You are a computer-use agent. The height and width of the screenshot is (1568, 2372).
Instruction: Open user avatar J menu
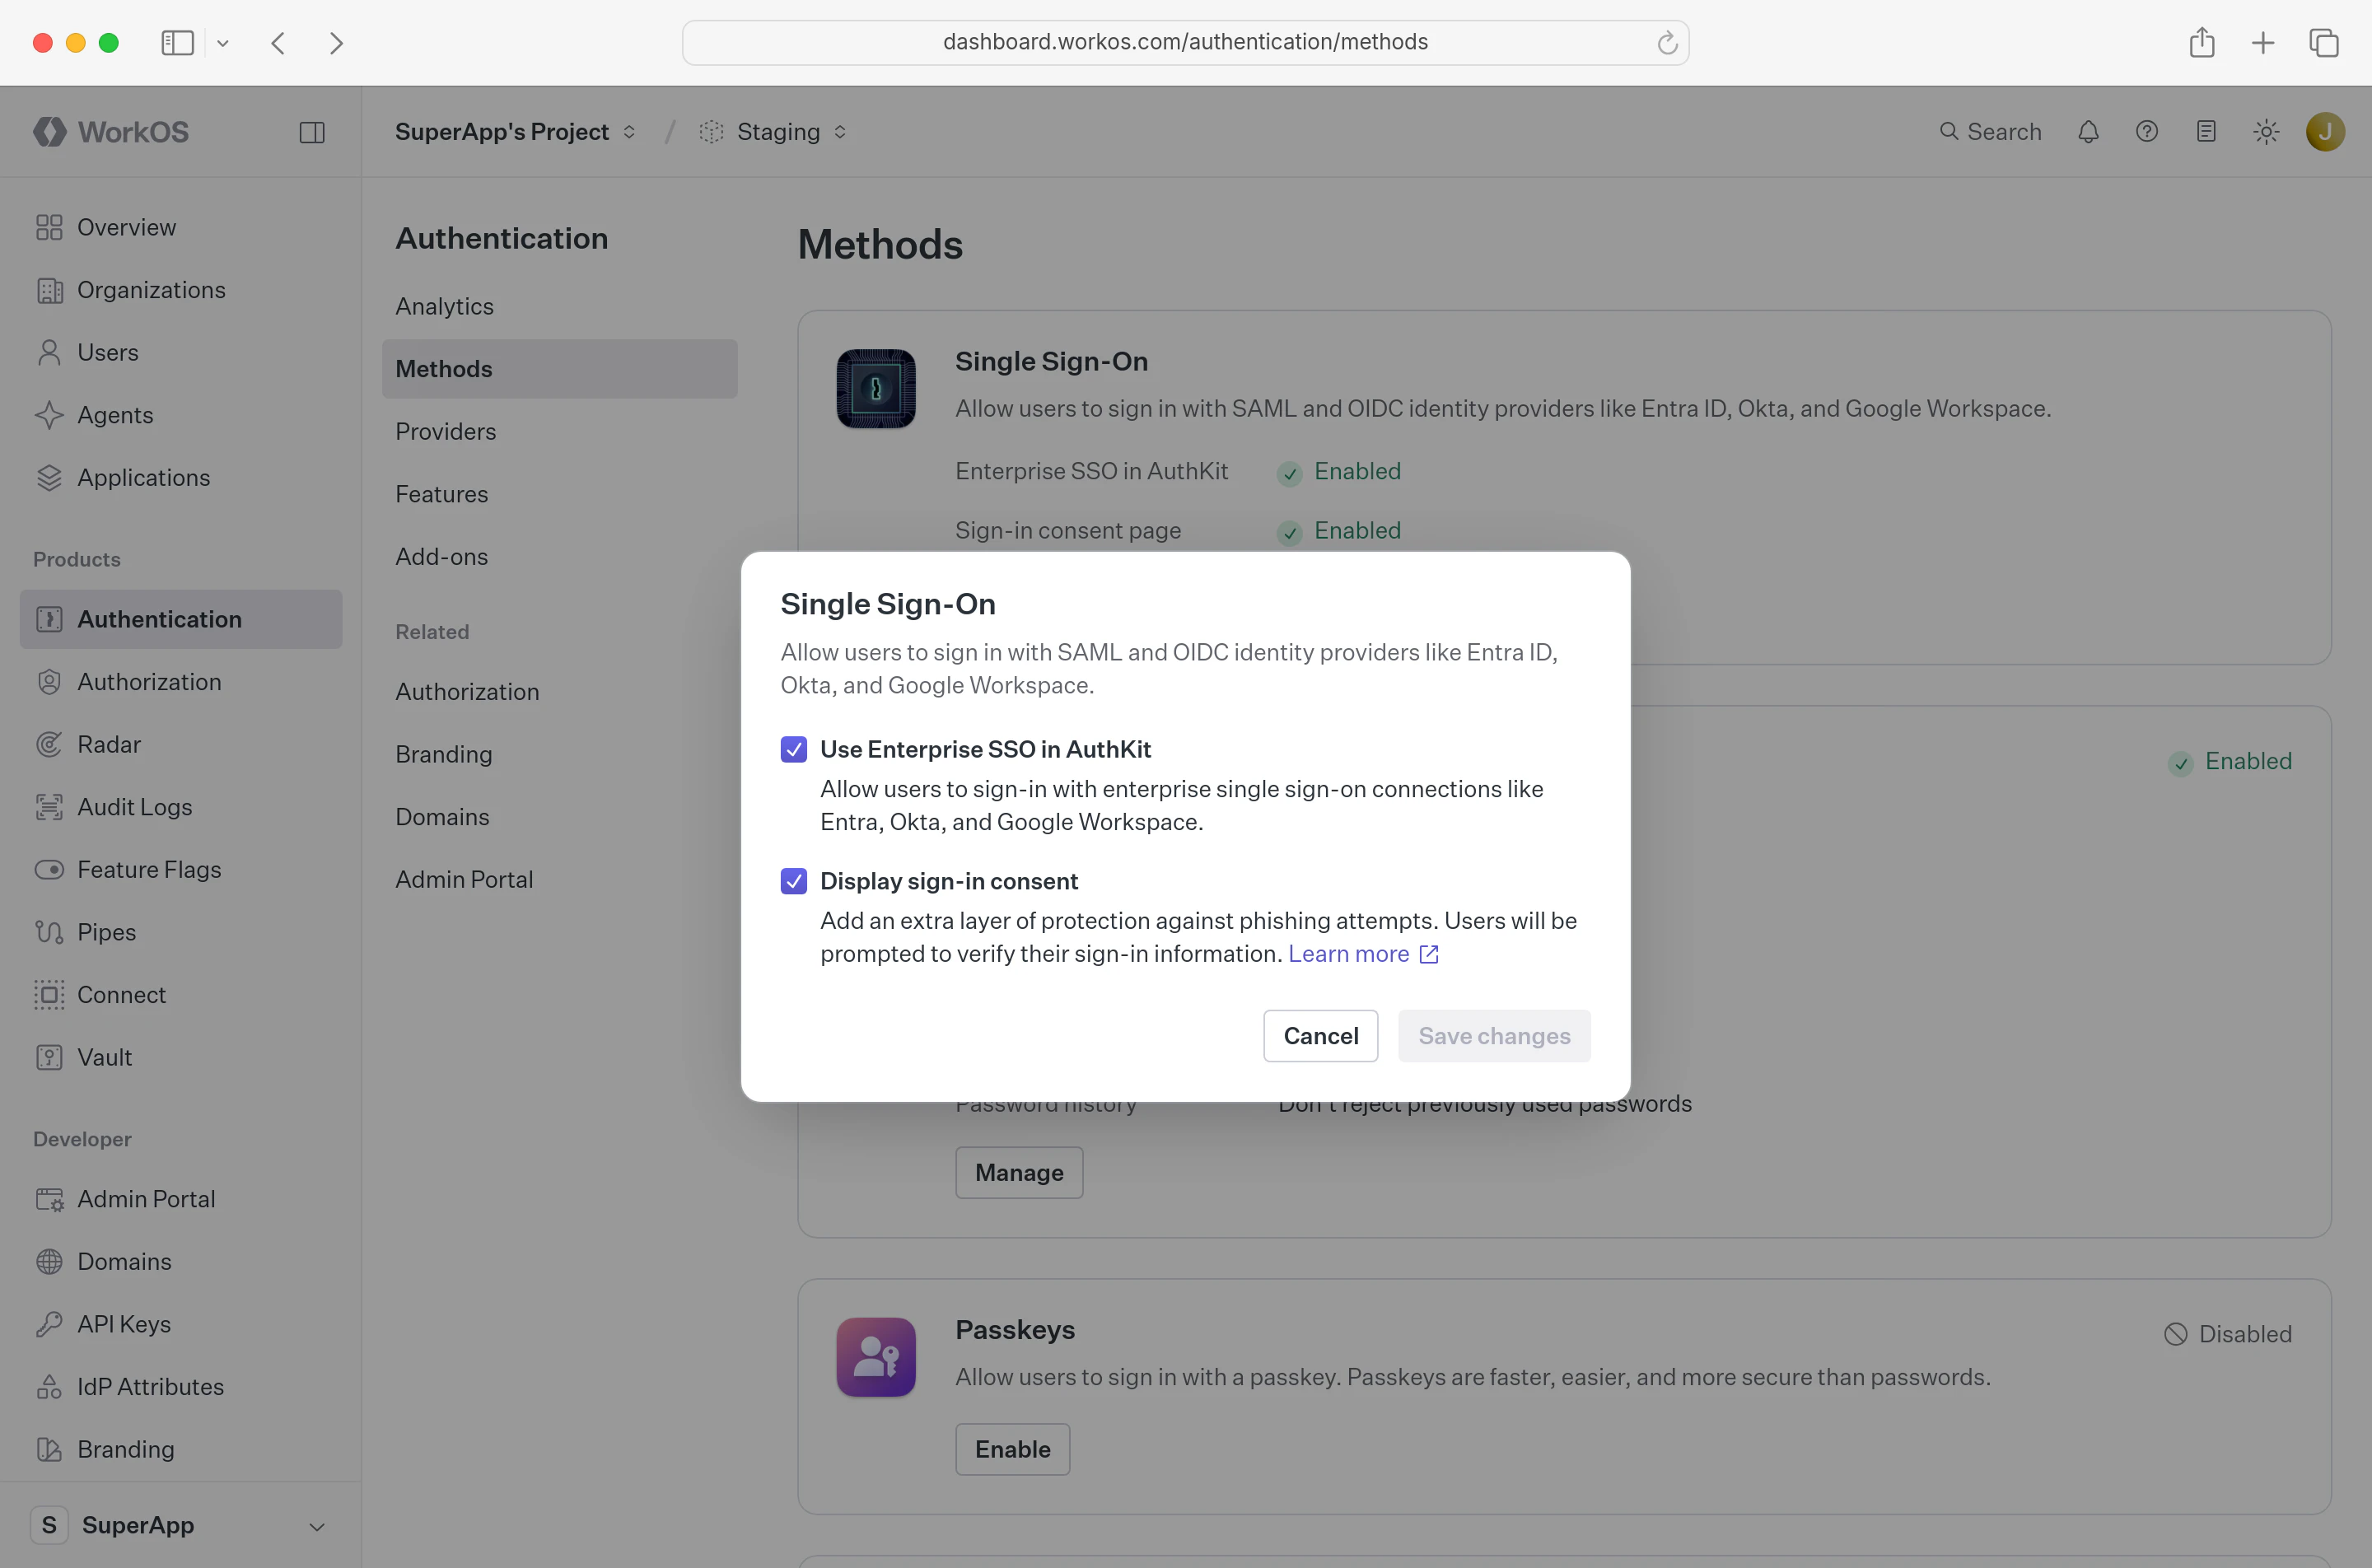(x=2325, y=132)
